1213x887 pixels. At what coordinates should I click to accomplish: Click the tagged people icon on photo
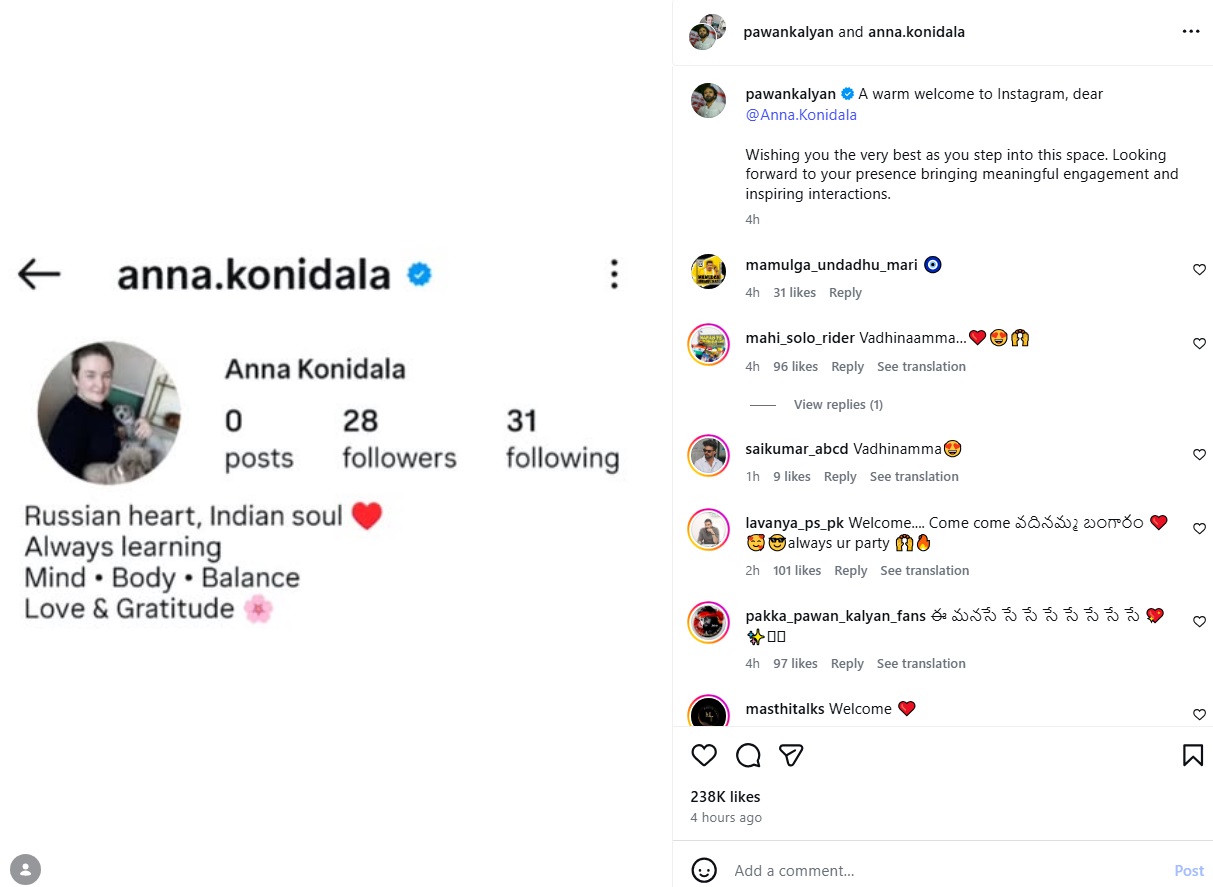click(x=26, y=869)
